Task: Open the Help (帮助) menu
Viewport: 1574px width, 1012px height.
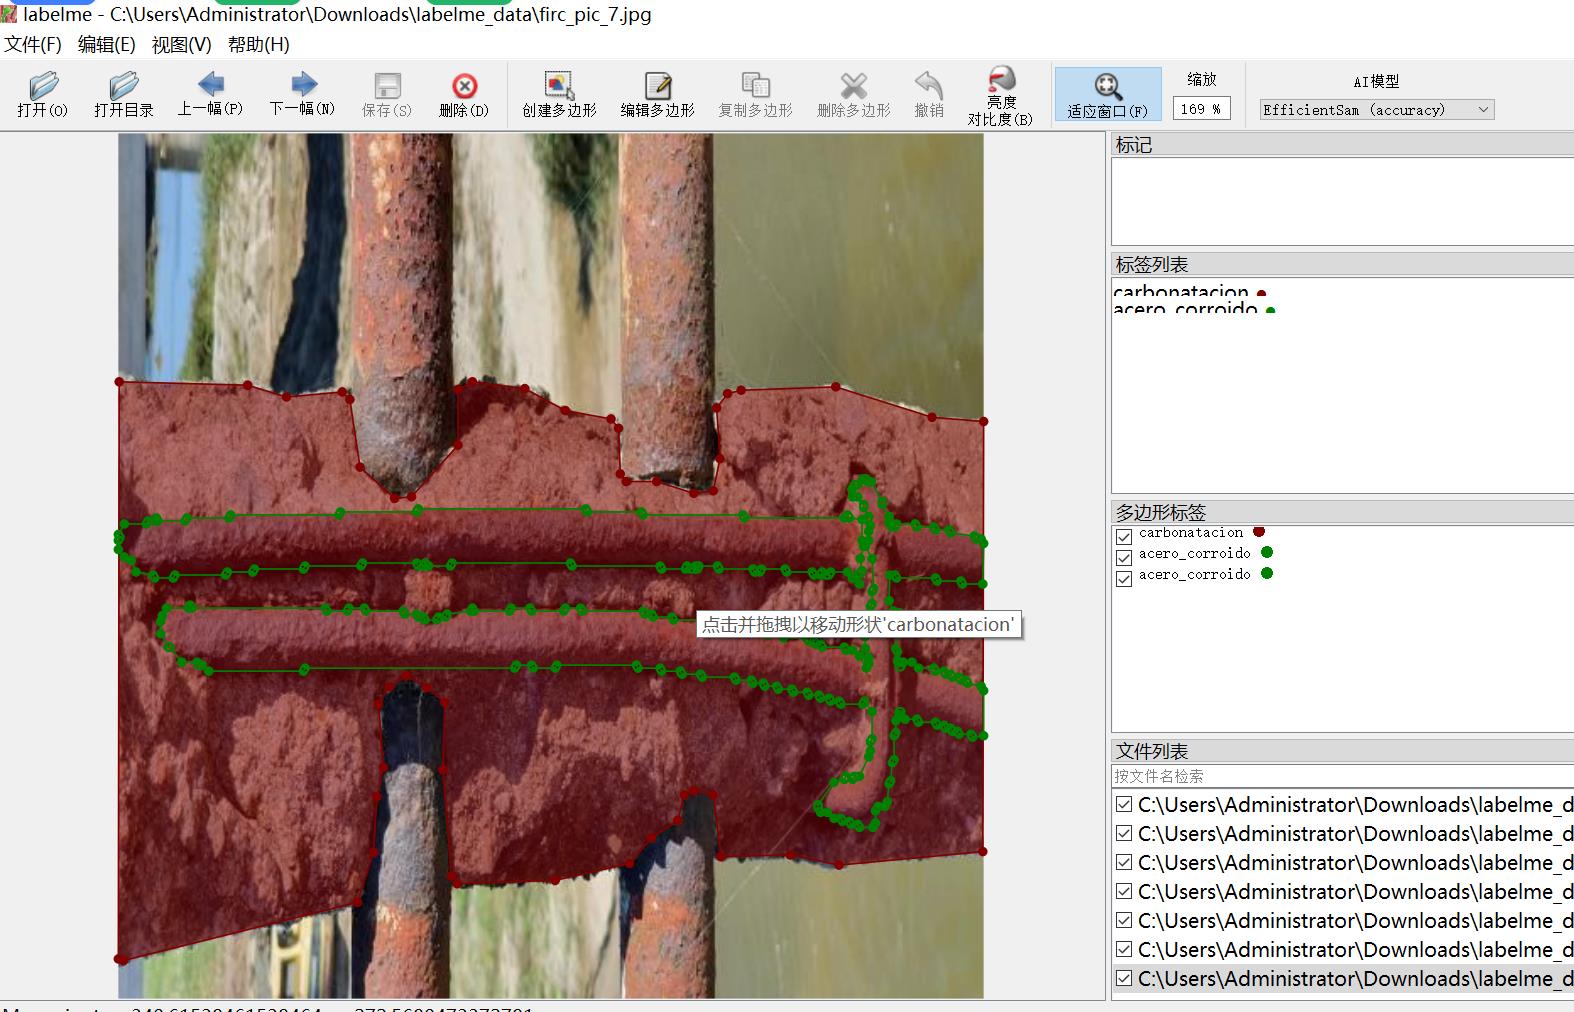Action: [258, 44]
